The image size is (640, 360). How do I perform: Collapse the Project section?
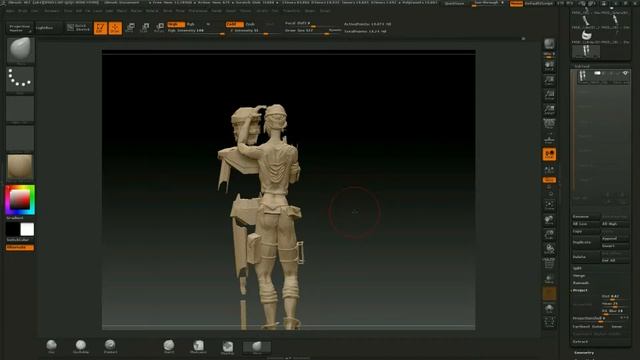click(x=580, y=290)
